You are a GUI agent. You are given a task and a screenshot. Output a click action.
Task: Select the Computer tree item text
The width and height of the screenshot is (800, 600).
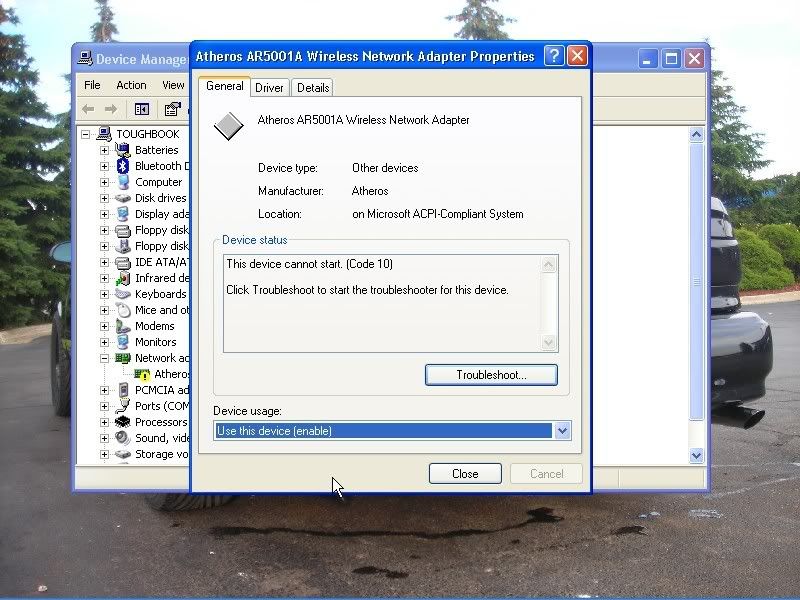[158, 182]
